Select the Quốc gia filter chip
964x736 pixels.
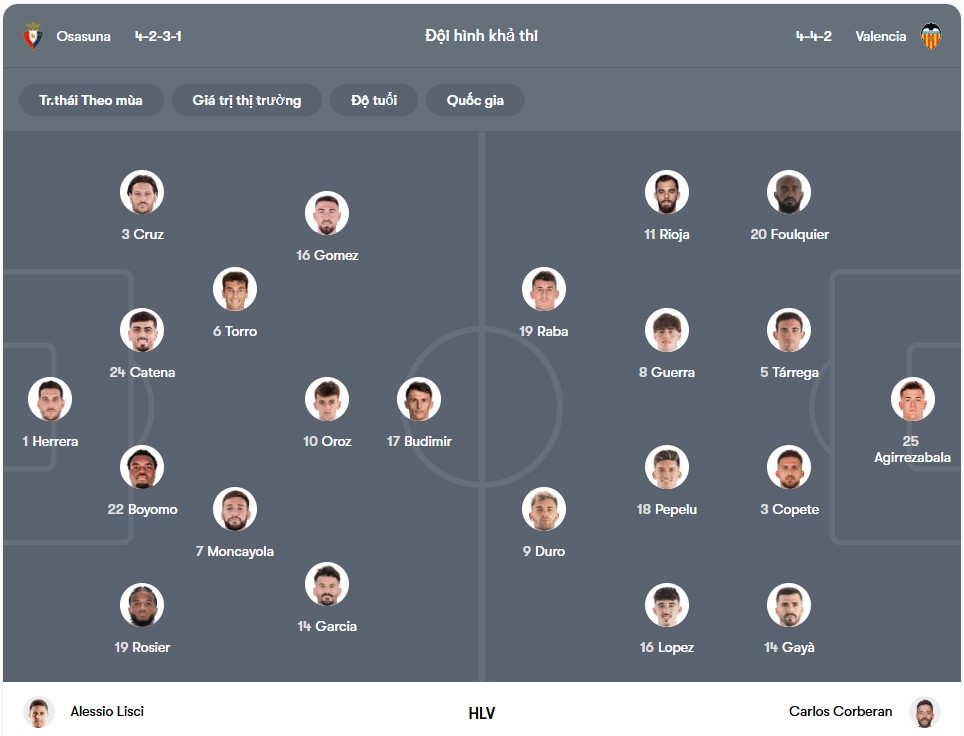[x=475, y=100]
